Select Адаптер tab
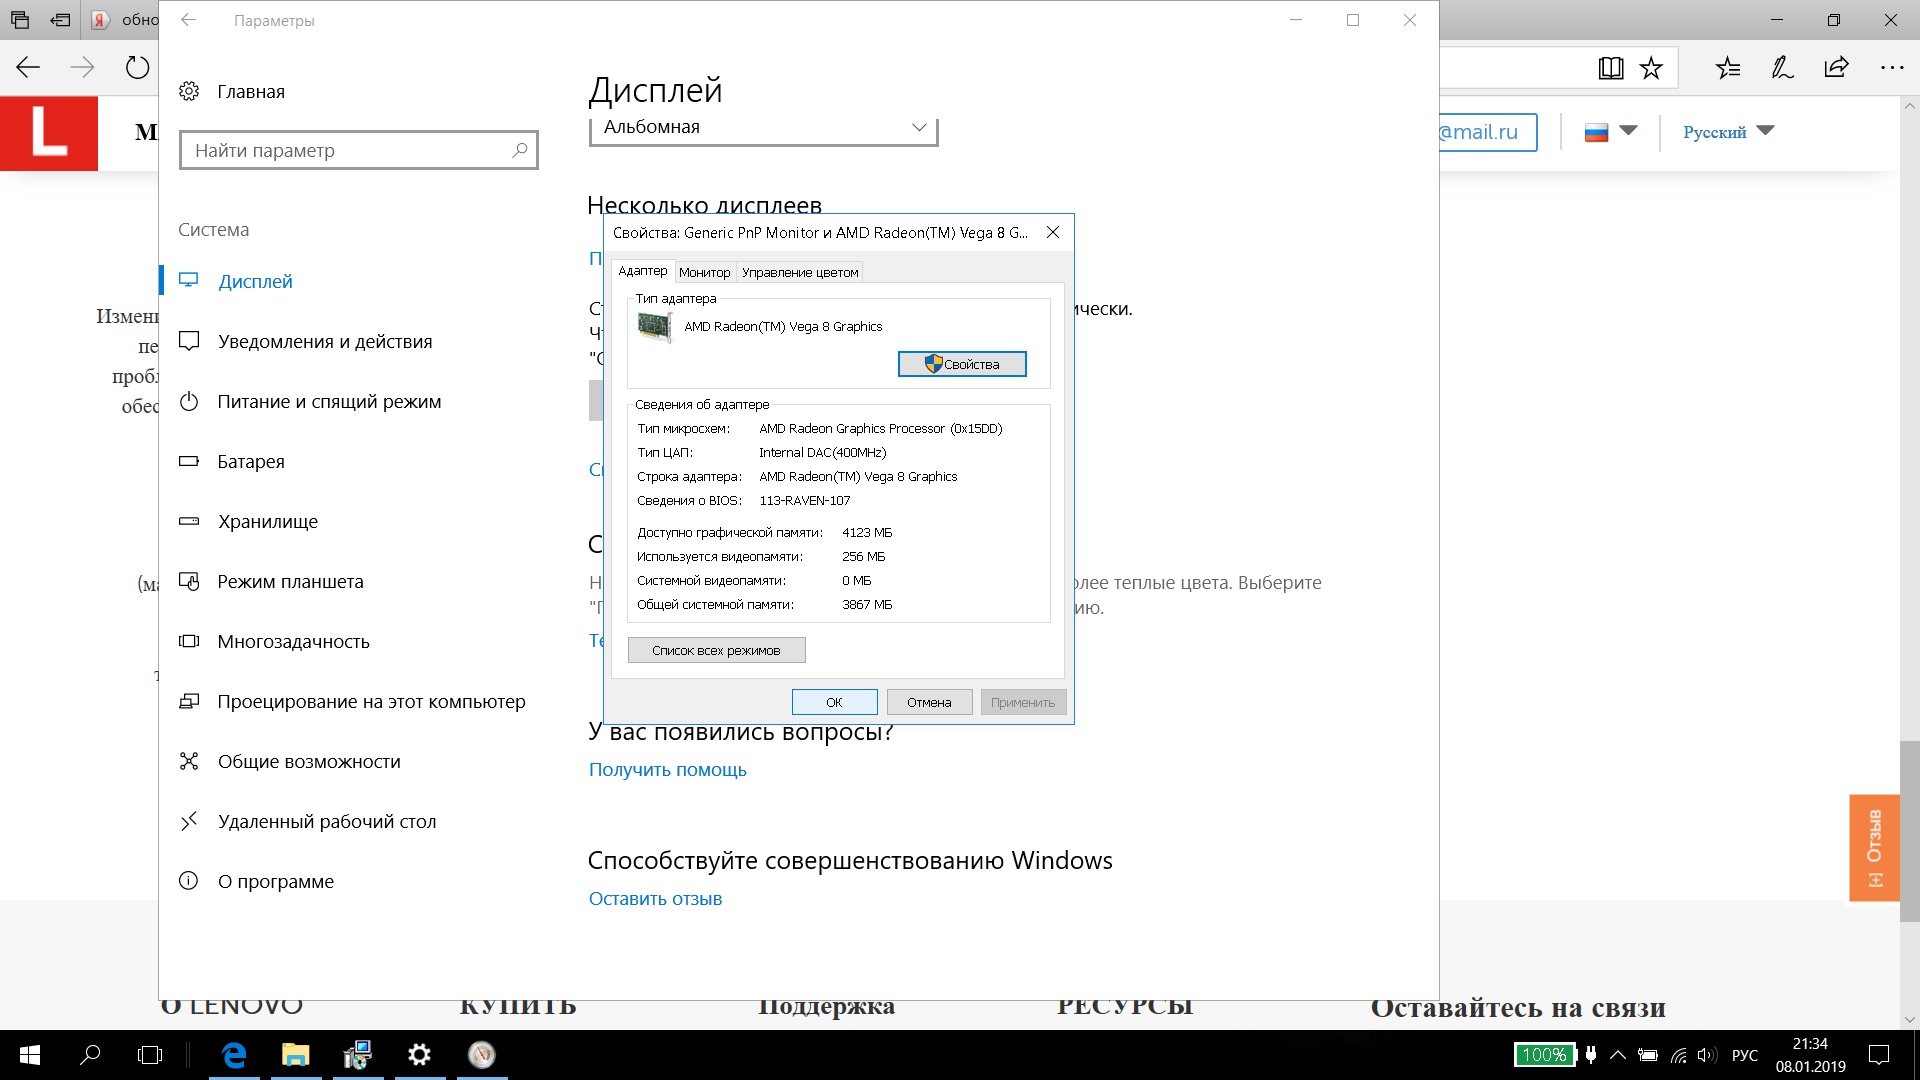Screen dimensions: 1920x1080 (642, 271)
